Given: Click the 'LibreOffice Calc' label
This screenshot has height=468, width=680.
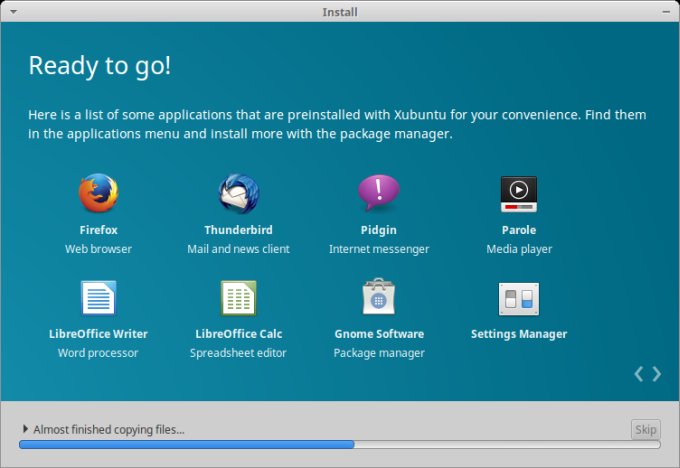Looking at the screenshot, I should point(239,334).
